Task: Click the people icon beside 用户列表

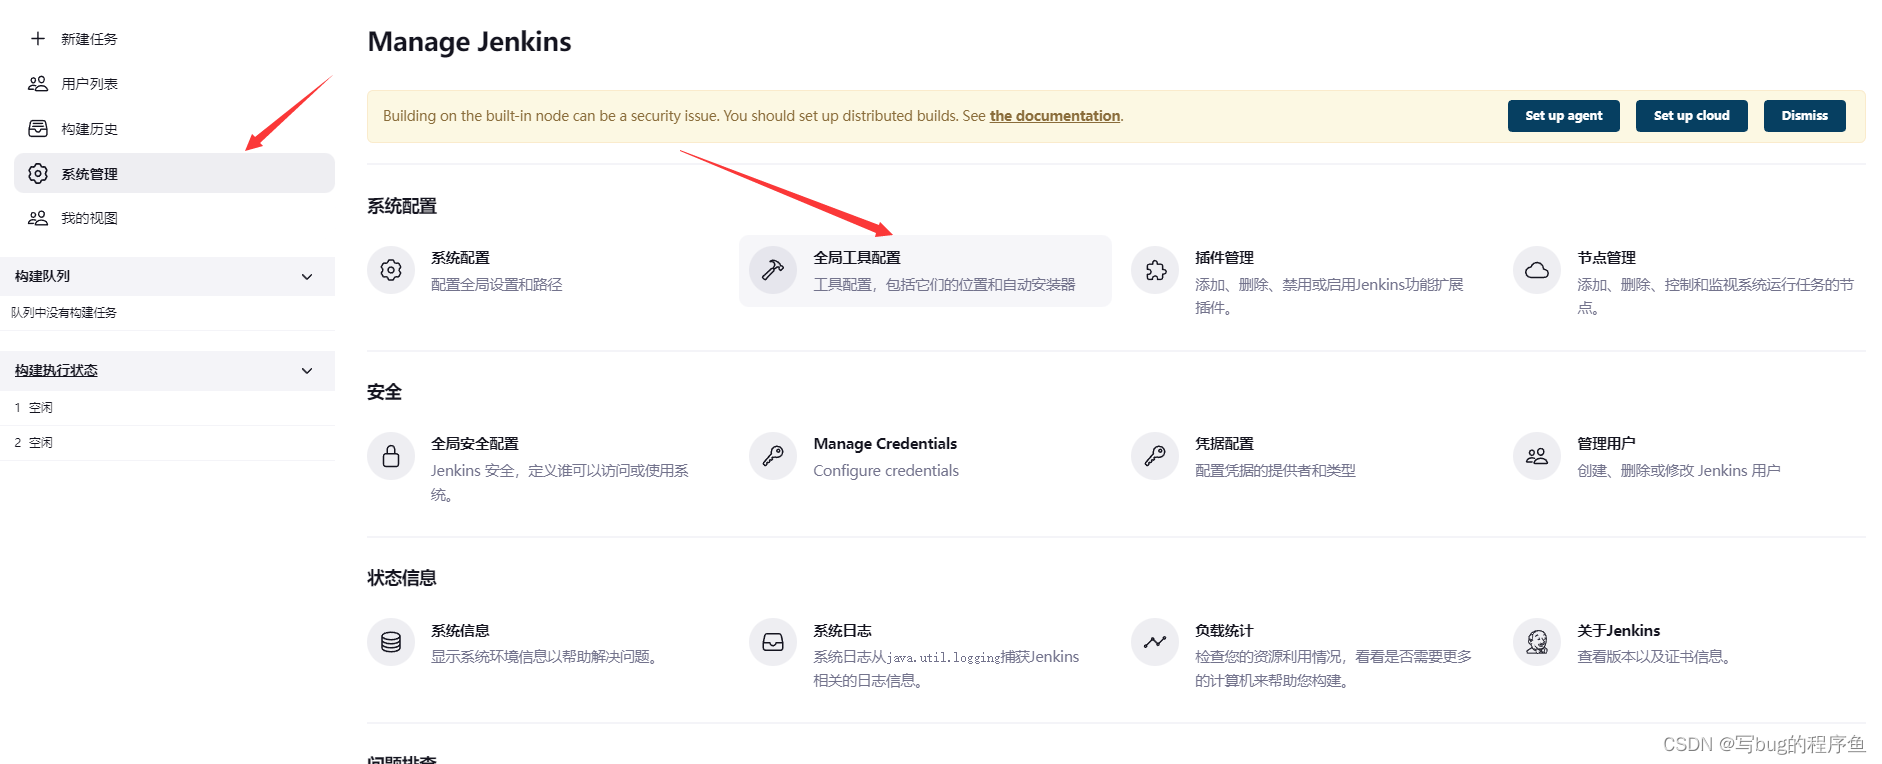Action: [38, 83]
